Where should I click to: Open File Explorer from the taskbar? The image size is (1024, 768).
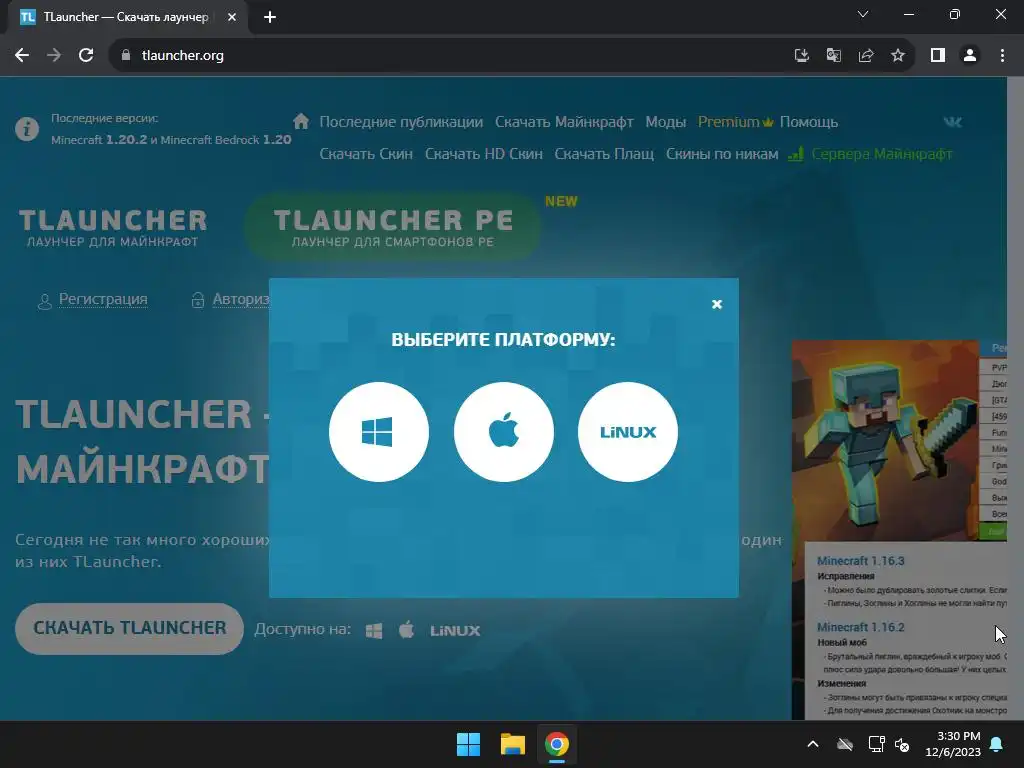(513, 744)
